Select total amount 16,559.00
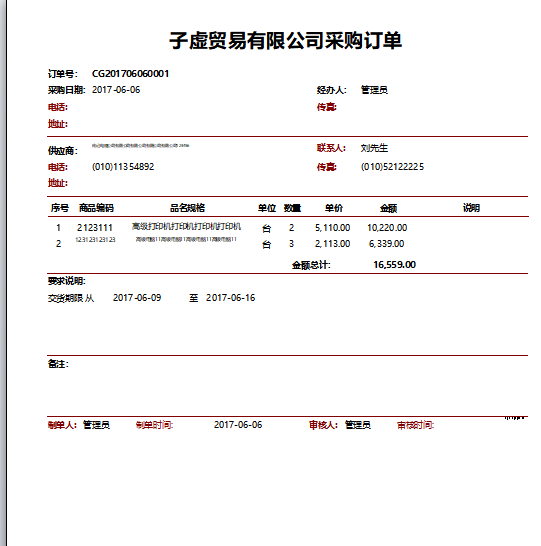Image resolution: width=541 pixels, height=546 pixels. 394,265
